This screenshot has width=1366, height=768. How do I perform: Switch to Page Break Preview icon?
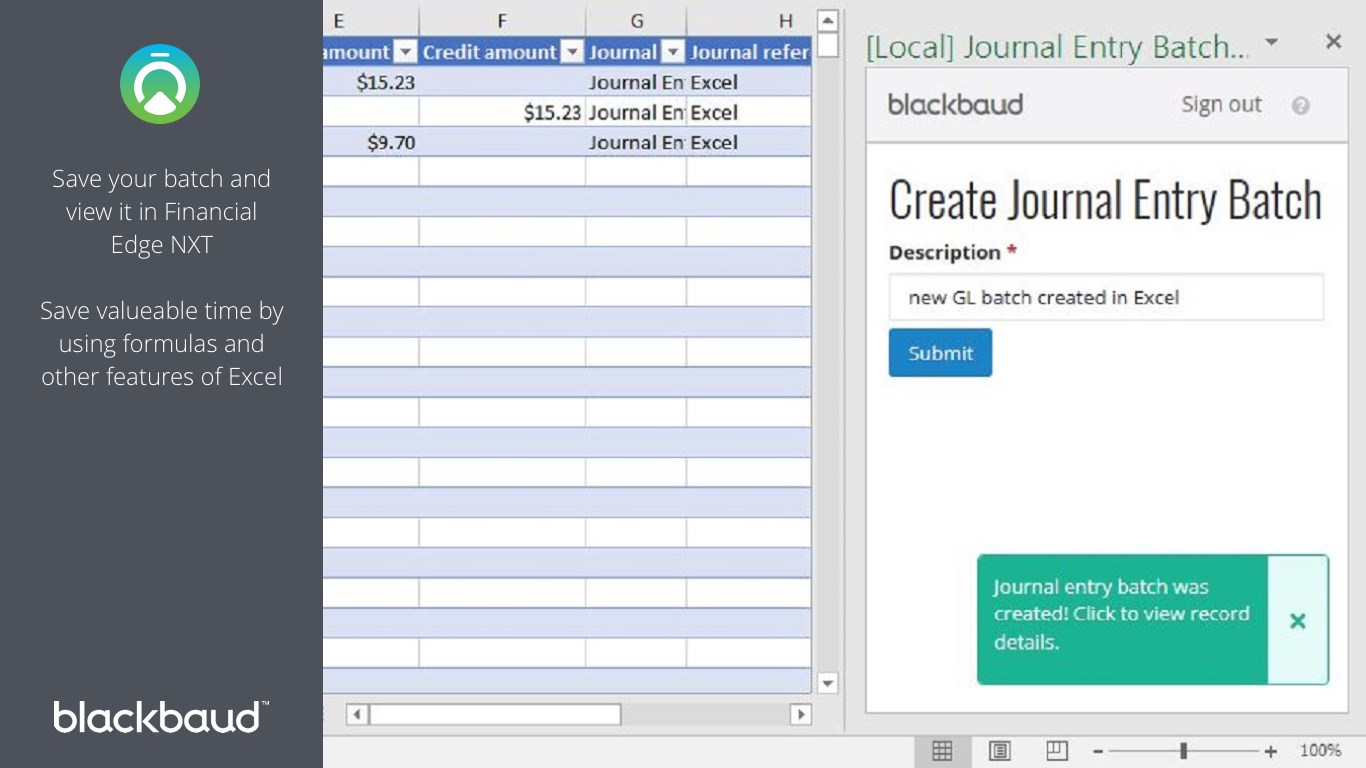[x=1057, y=751]
